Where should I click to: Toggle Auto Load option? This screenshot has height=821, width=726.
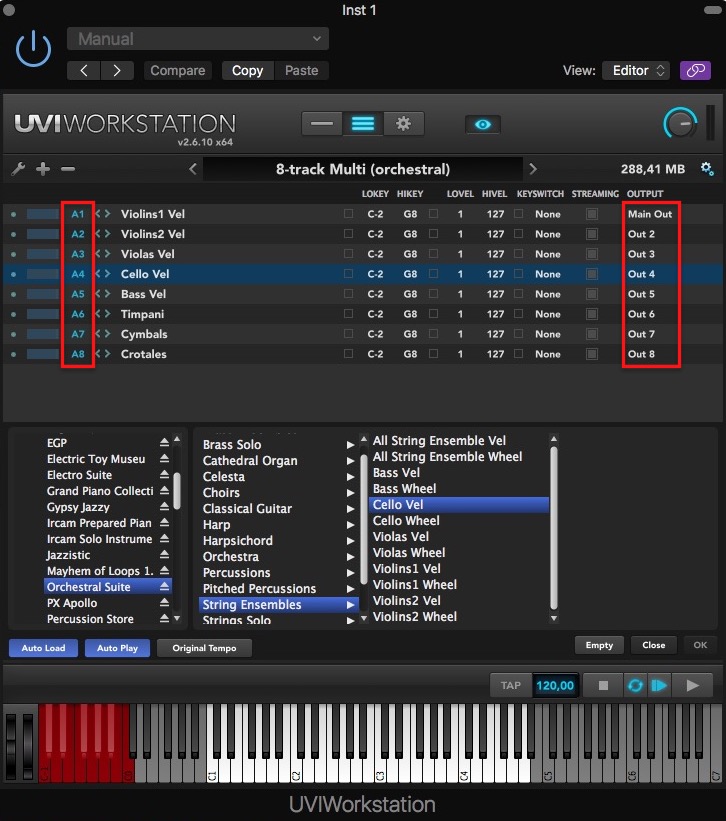[x=43, y=648]
